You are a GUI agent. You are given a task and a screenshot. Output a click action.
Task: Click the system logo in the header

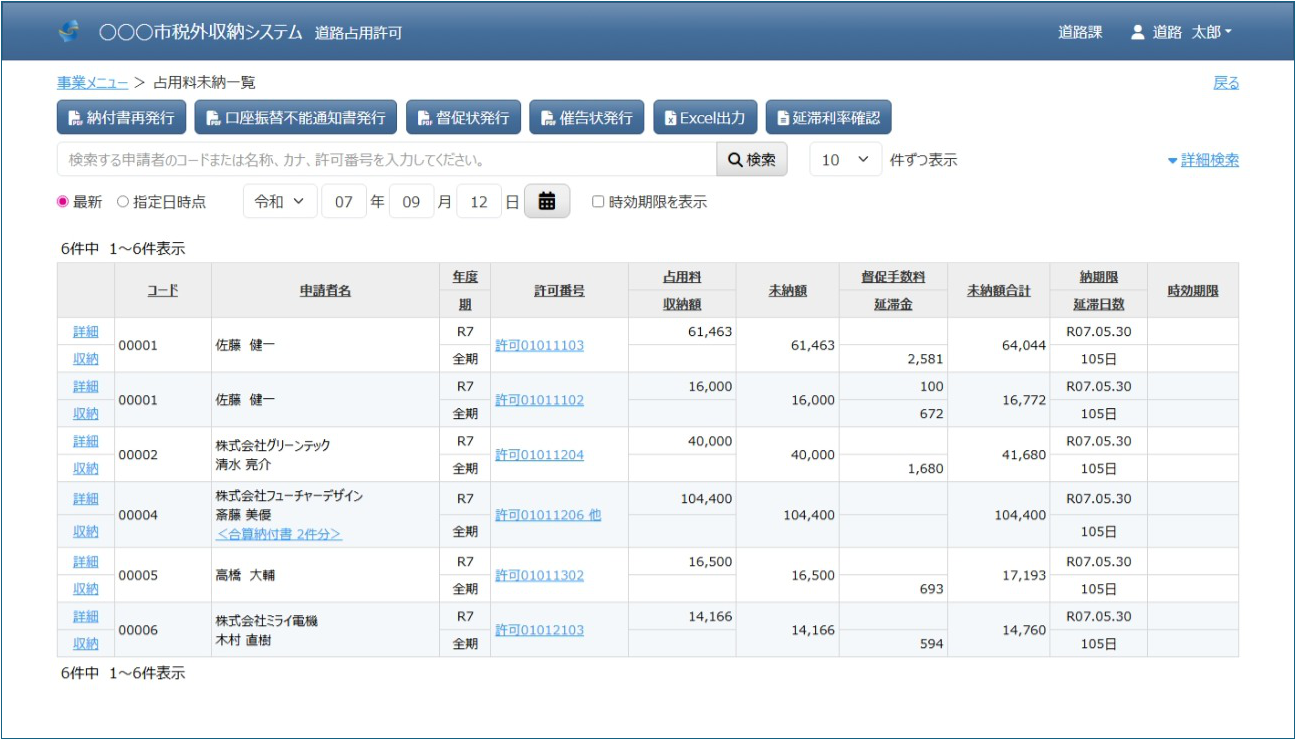[69, 32]
